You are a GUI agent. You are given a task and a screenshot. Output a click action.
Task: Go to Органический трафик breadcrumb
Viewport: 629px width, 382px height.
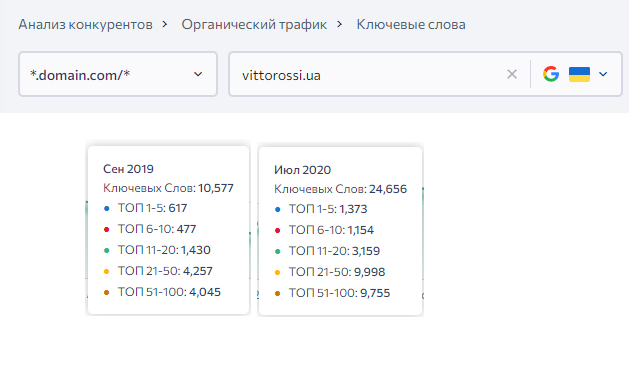point(254,24)
